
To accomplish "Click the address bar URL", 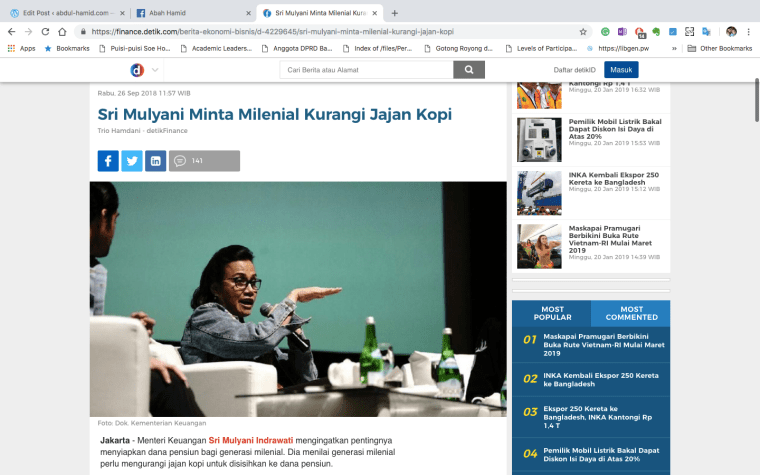I will (272, 32).
